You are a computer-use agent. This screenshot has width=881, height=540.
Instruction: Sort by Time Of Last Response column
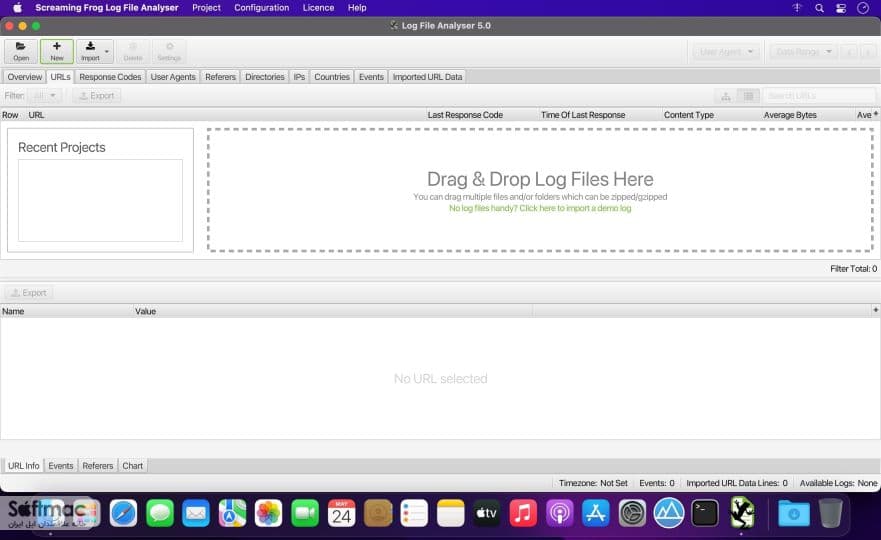[600, 115]
